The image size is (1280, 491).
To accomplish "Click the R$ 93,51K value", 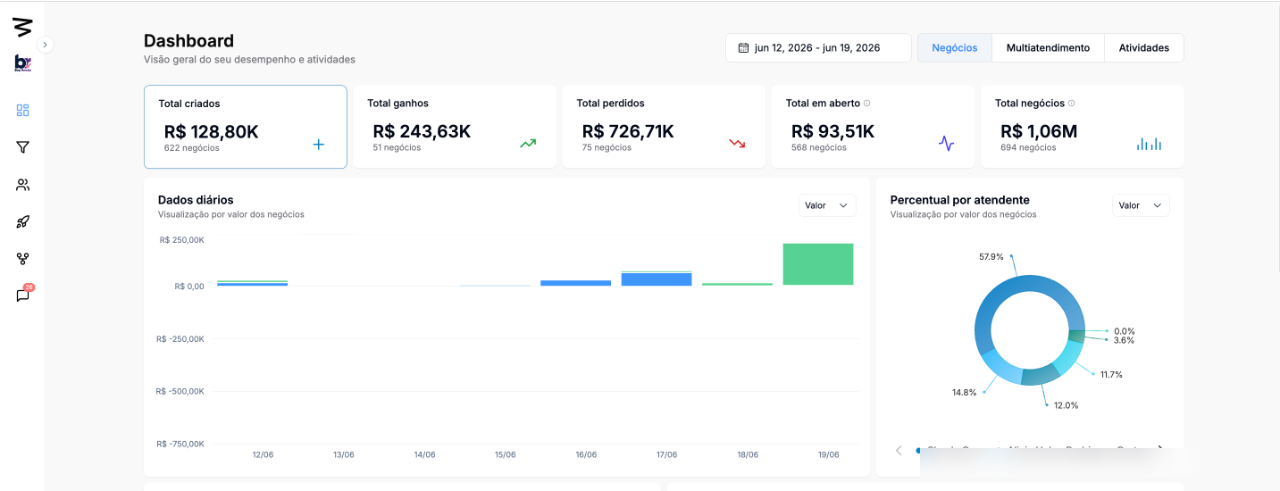I will (x=833, y=131).
